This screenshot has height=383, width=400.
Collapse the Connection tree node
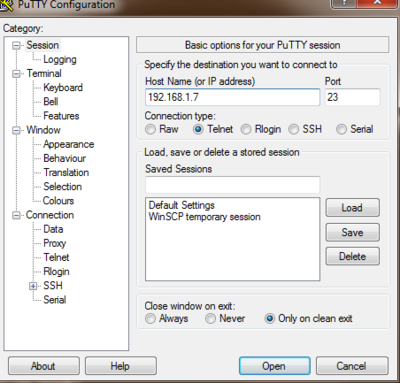[x=16, y=215]
